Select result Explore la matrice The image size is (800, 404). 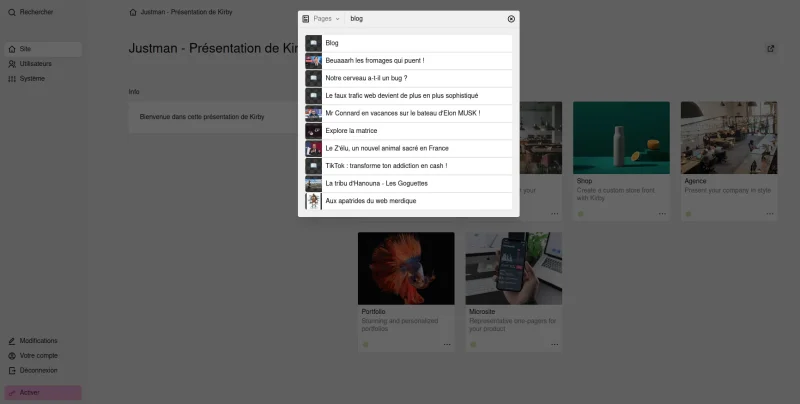click(x=409, y=131)
